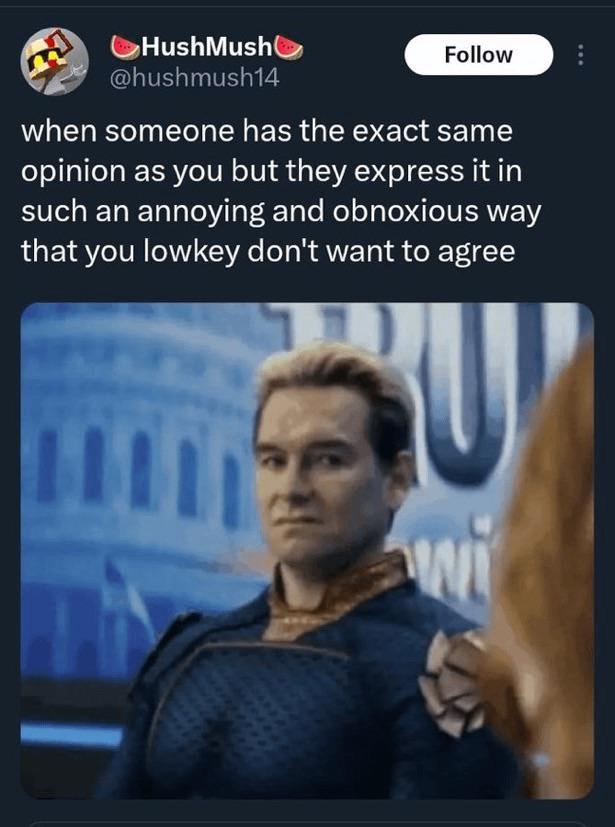Click the phrase "exact same" in the tweet
Viewport: 615px width, 827px height.
pyautogui.click(x=432, y=131)
